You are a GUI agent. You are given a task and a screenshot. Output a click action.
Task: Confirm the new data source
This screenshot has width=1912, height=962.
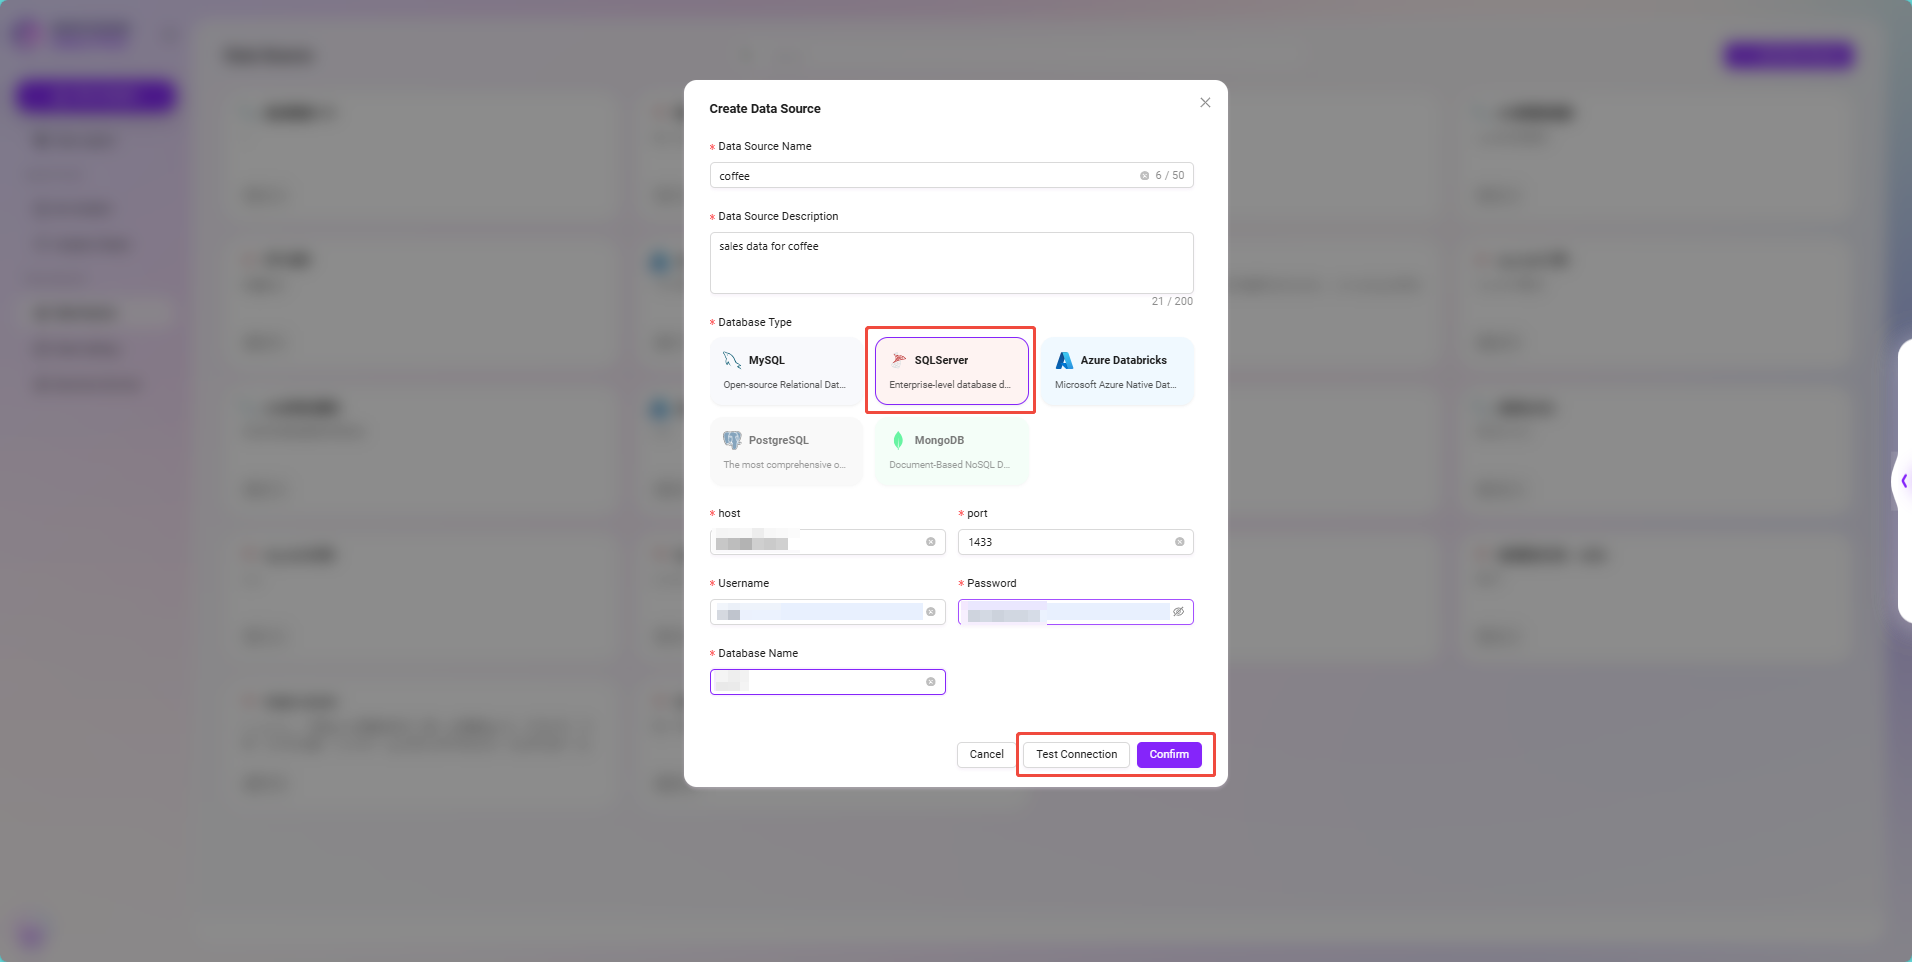coord(1168,755)
